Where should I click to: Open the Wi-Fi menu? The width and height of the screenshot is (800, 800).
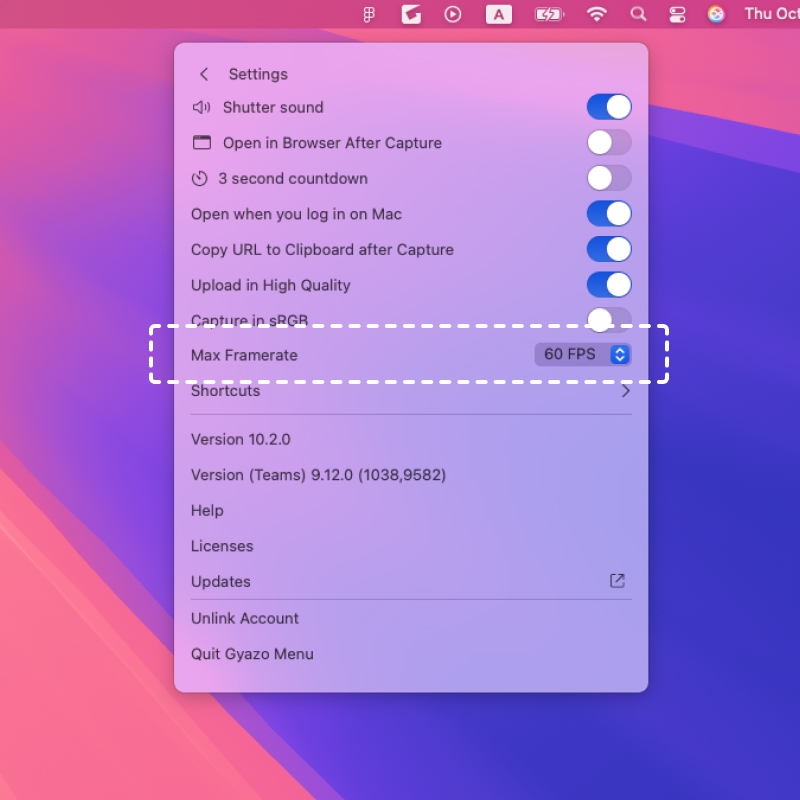(597, 14)
